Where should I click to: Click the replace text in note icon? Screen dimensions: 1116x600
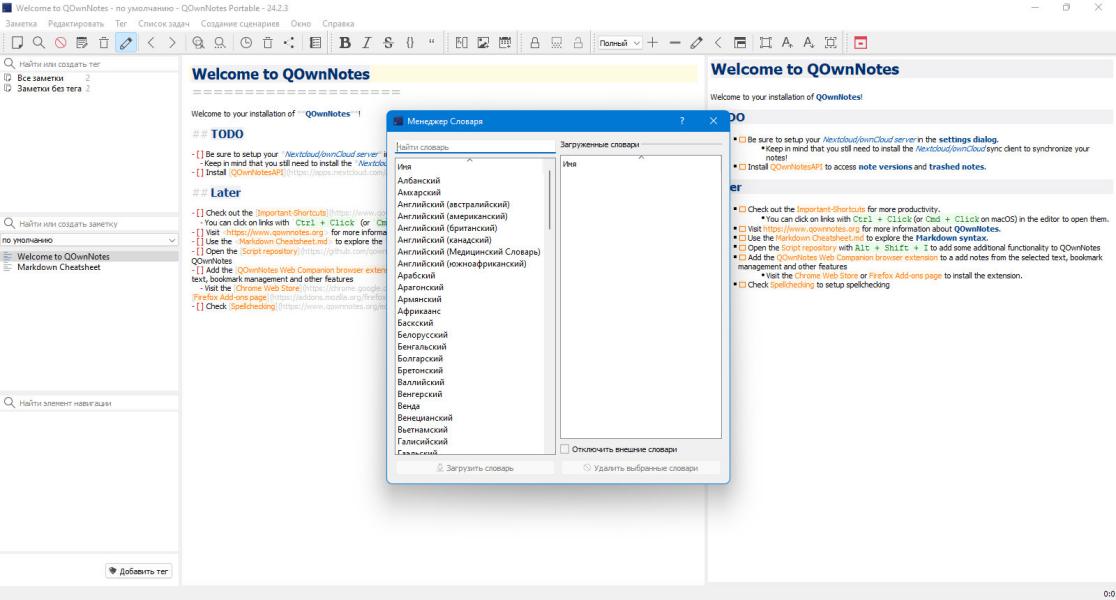(220, 43)
